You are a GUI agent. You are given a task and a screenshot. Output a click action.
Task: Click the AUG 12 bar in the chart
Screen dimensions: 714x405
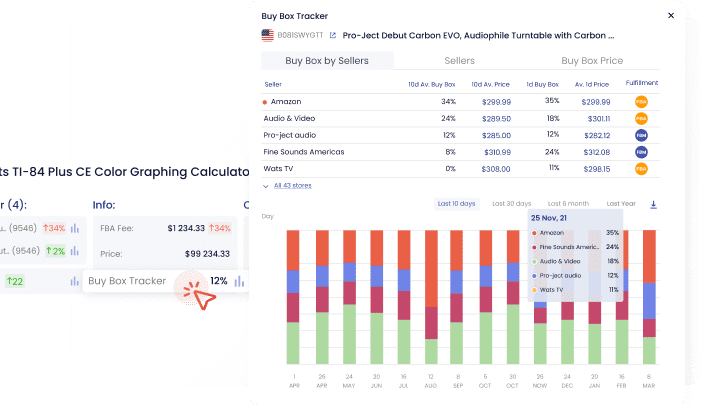pyautogui.click(x=430, y=298)
